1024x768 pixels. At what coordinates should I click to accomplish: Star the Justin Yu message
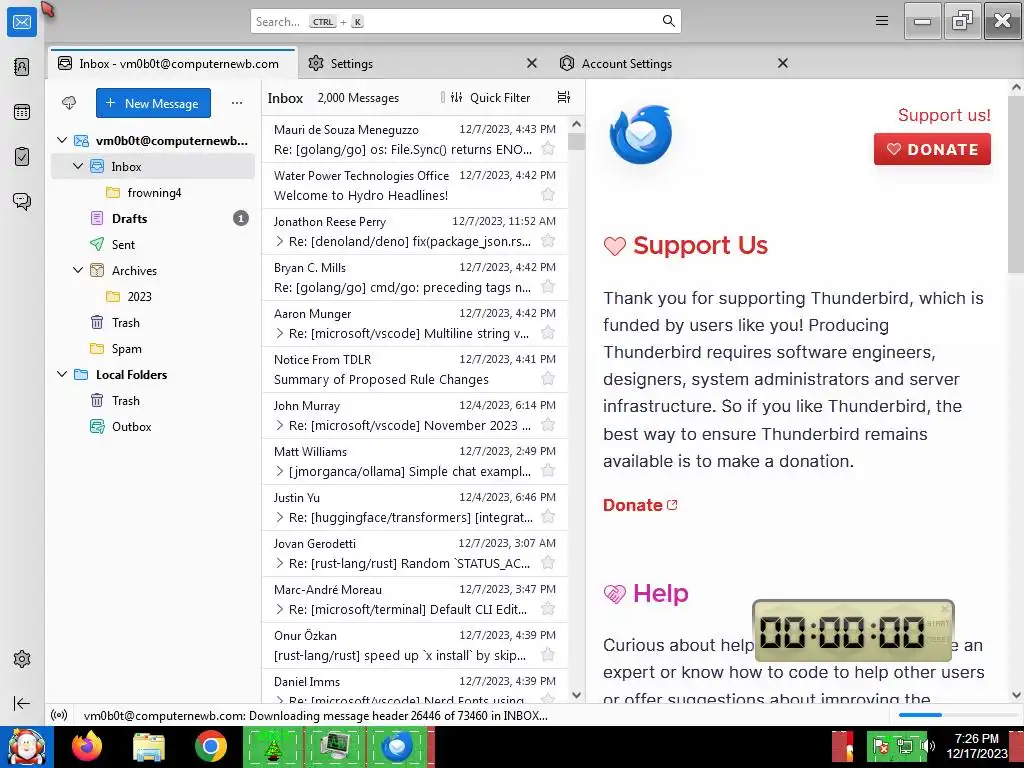[548, 517]
